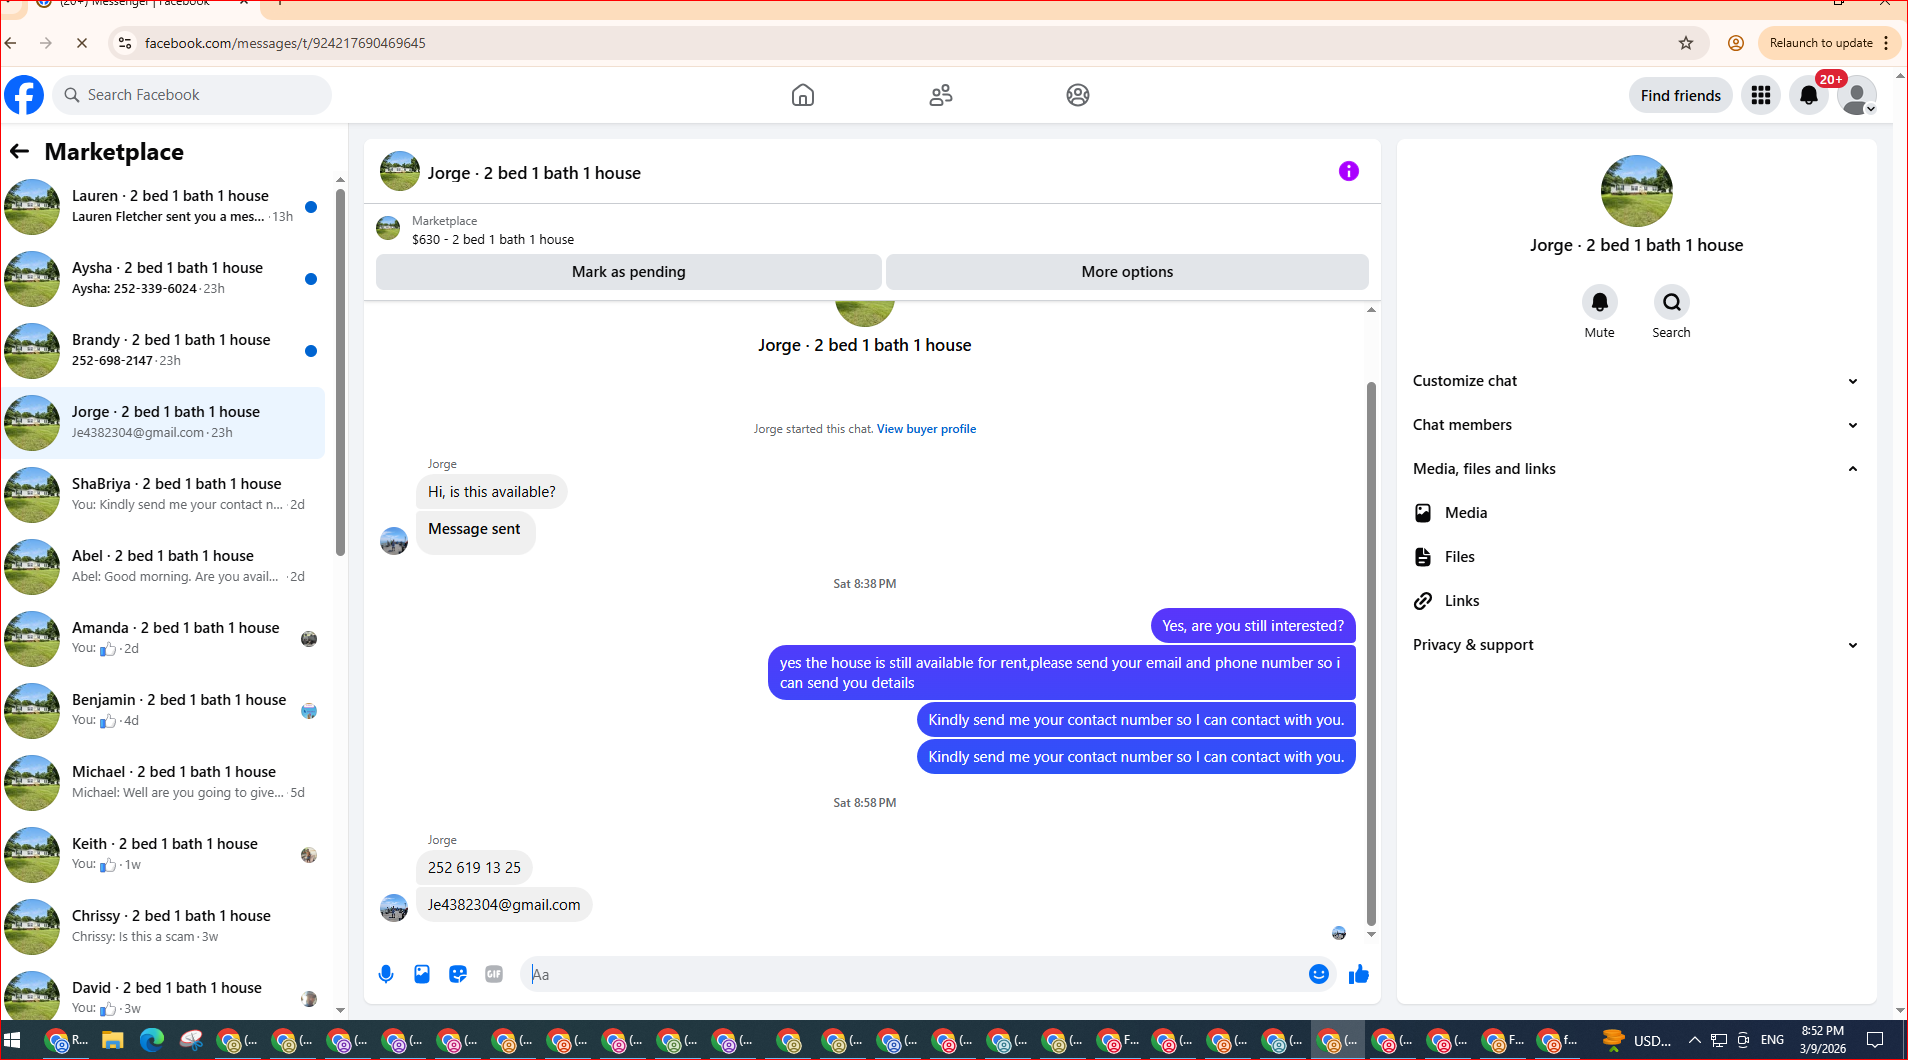Open the Links item

click(1636, 601)
